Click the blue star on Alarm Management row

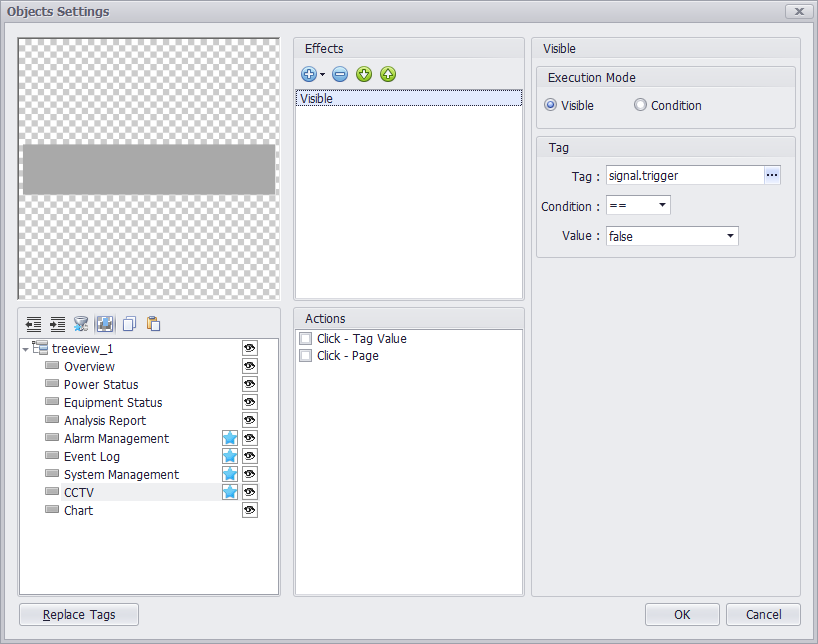click(230, 438)
